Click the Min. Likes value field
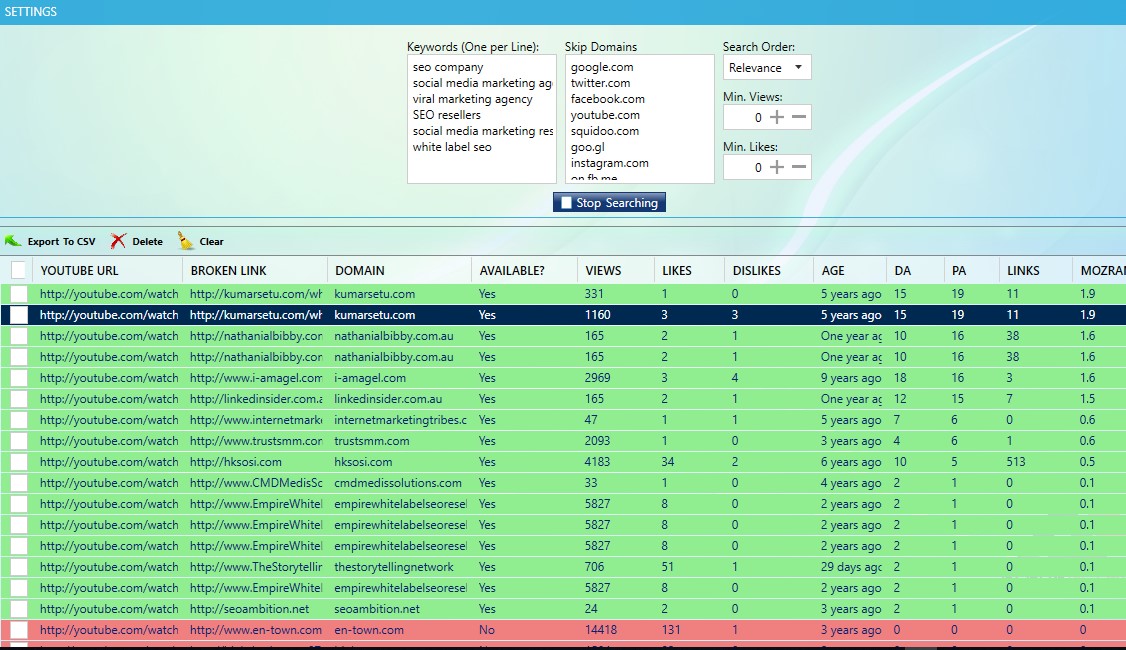The height and width of the screenshot is (650, 1126). pyautogui.click(x=745, y=167)
